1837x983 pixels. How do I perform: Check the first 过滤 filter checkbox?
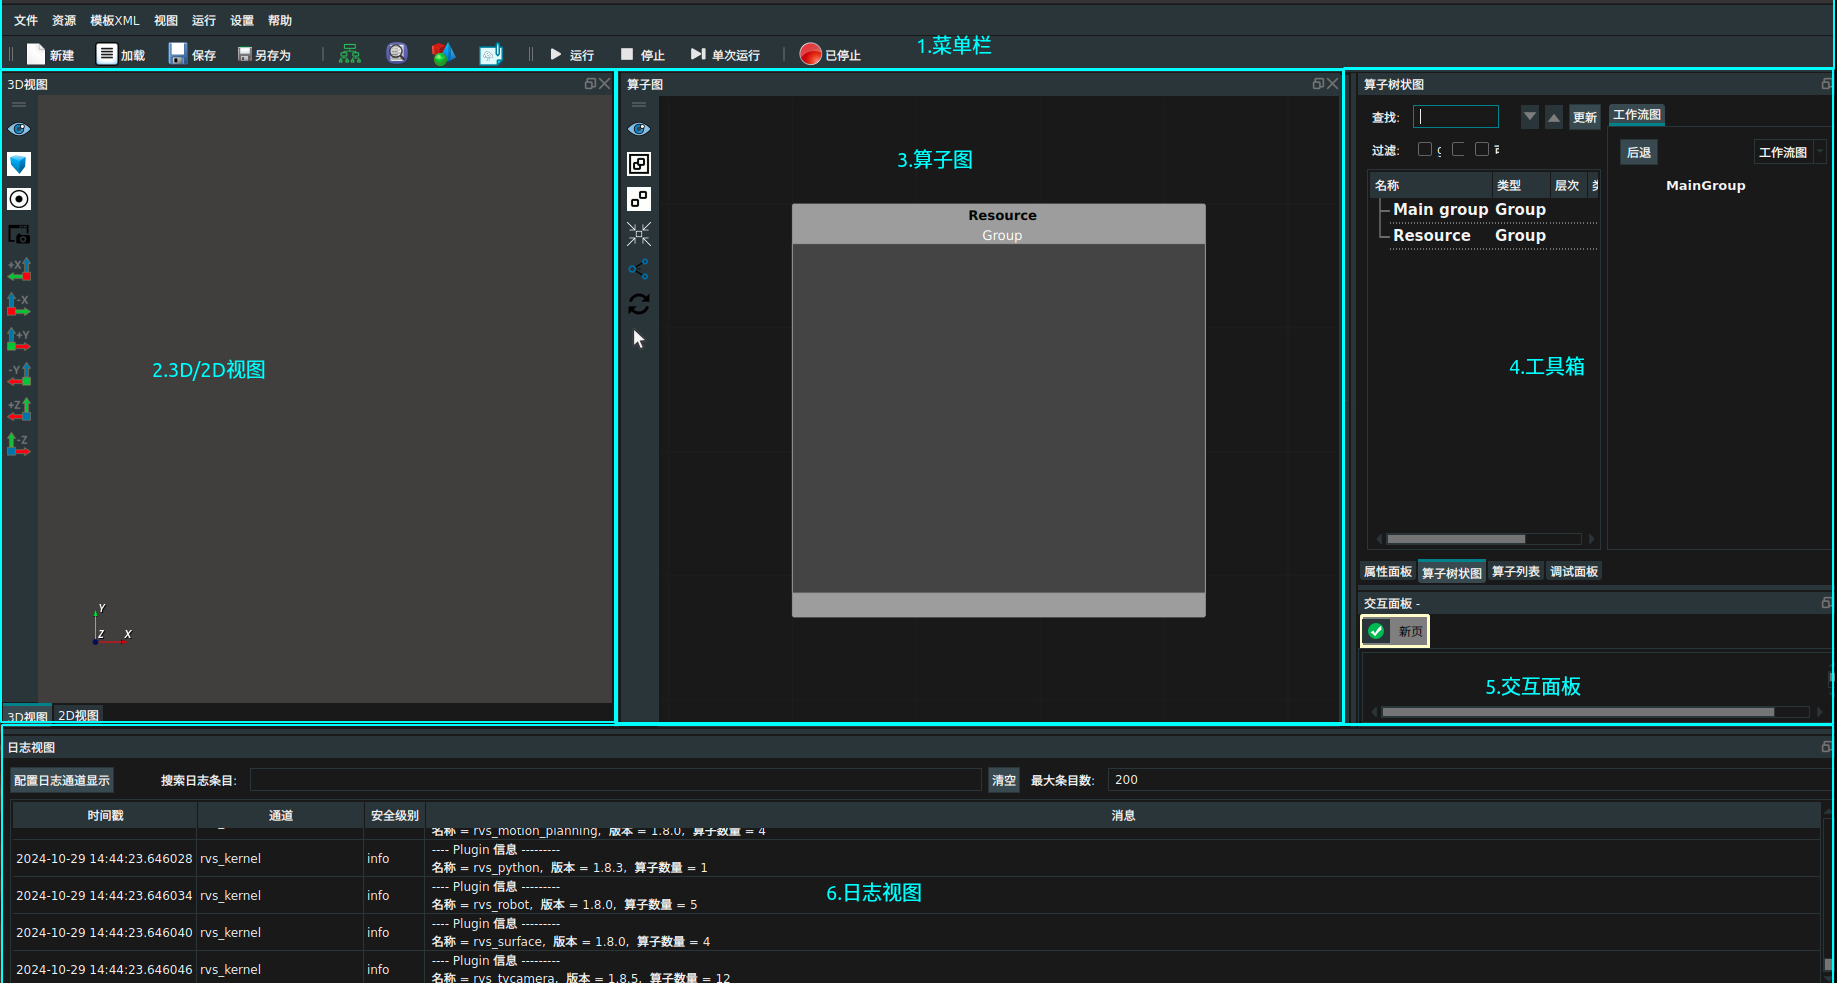click(x=1425, y=149)
